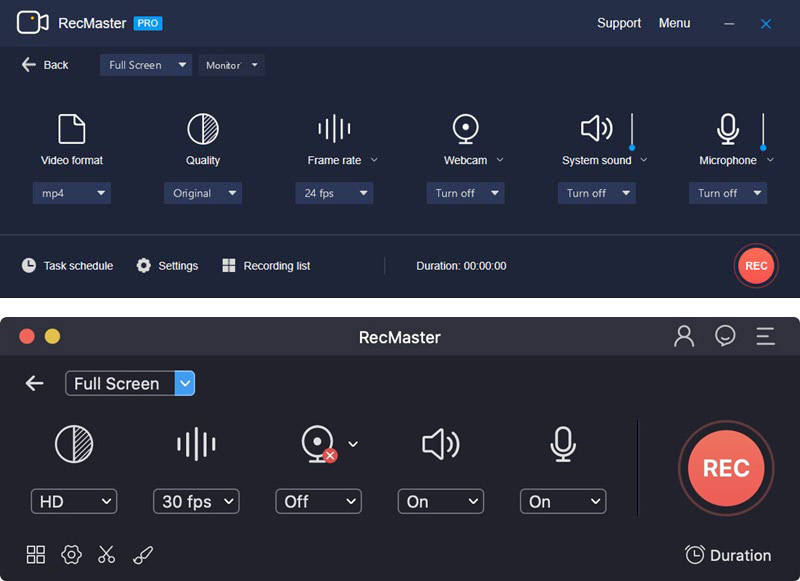This screenshot has width=800, height=581.
Task: Open the 24 fps dropdown
Action: click(334, 193)
